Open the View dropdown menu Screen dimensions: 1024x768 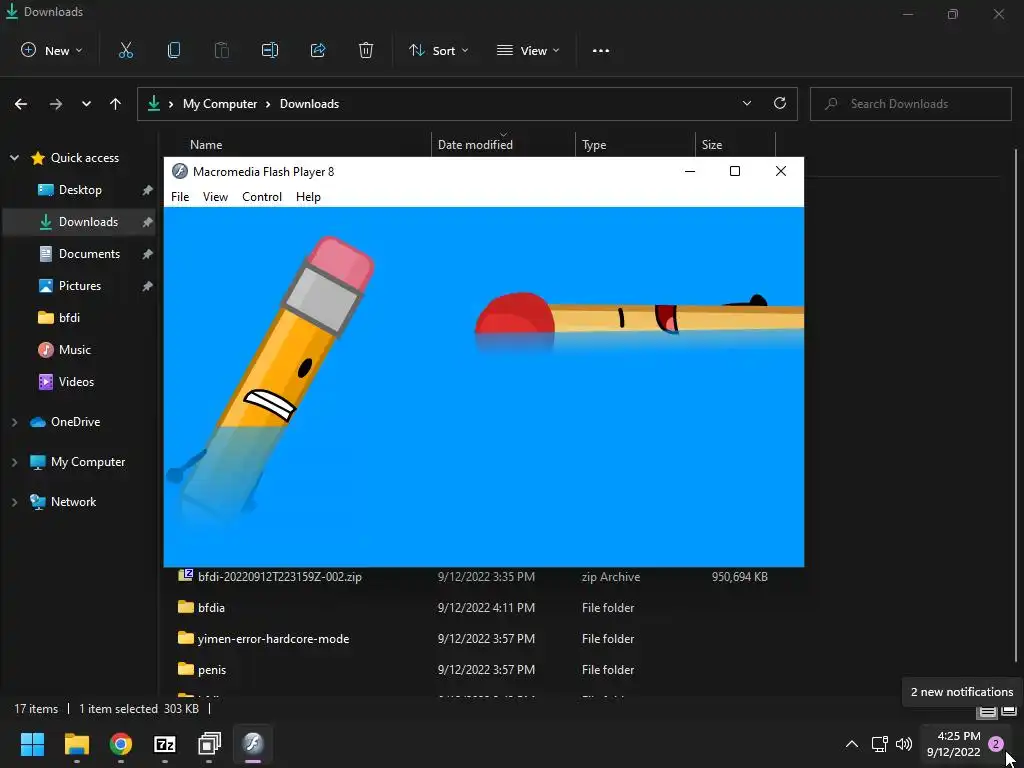[x=528, y=50]
